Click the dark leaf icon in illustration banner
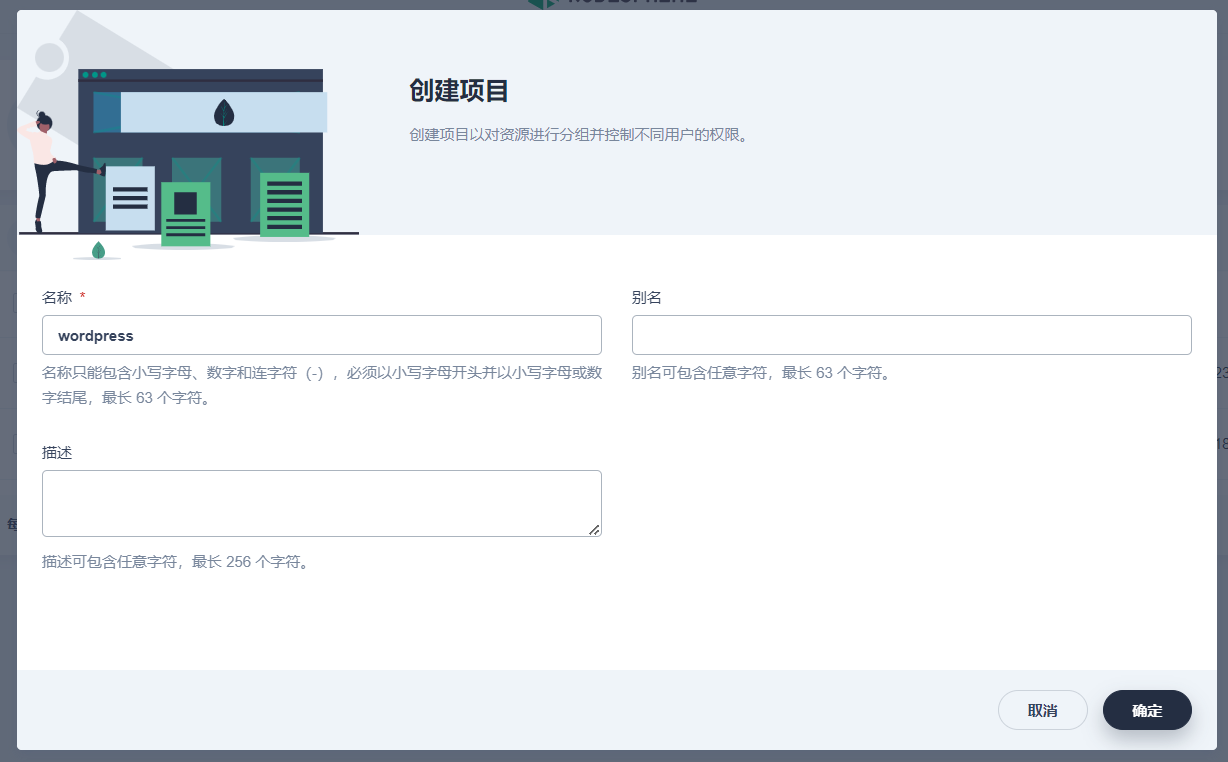Viewport: 1228px width, 762px height. (x=224, y=112)
